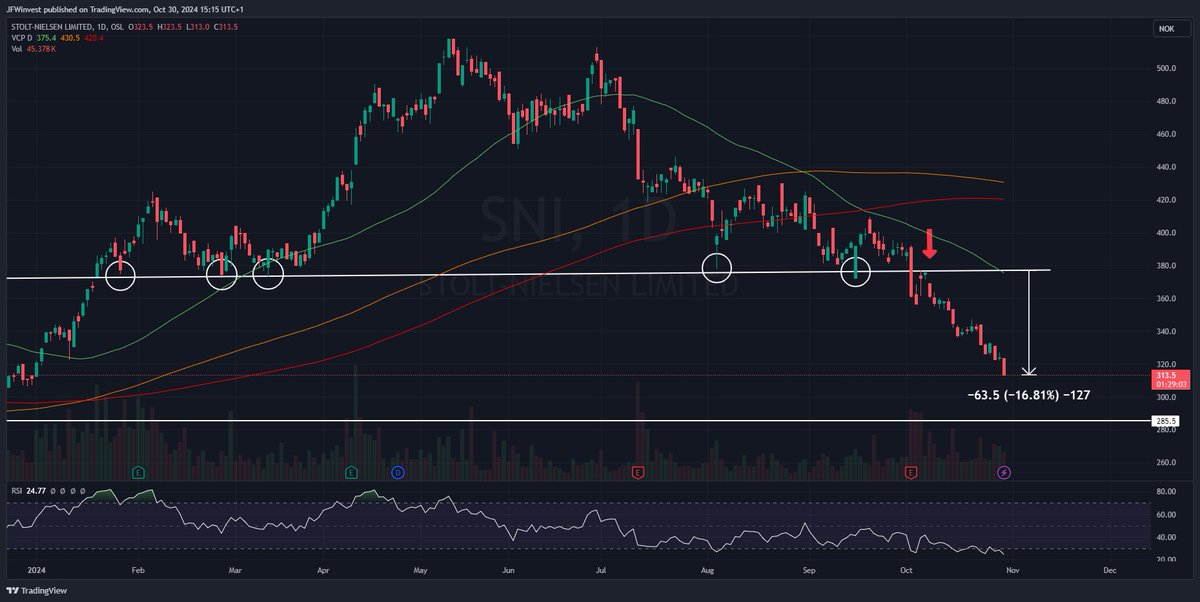Click the Oct time axis label
Image resolution: width=1200 pixels, height=602 pixels.
907,570
